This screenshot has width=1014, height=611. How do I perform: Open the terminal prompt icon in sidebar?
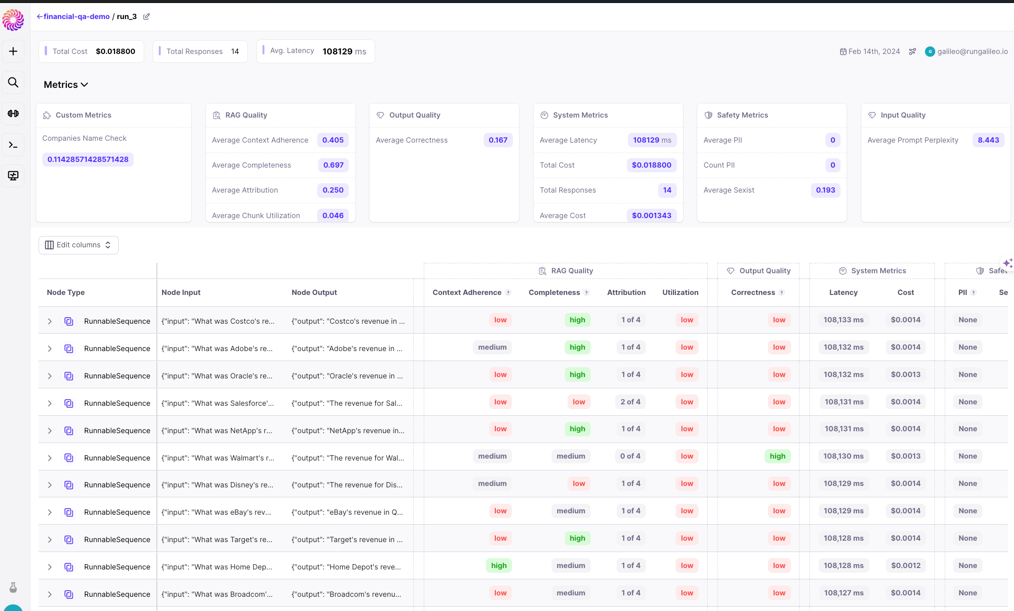pyautogui.click(x=13, y=145)
